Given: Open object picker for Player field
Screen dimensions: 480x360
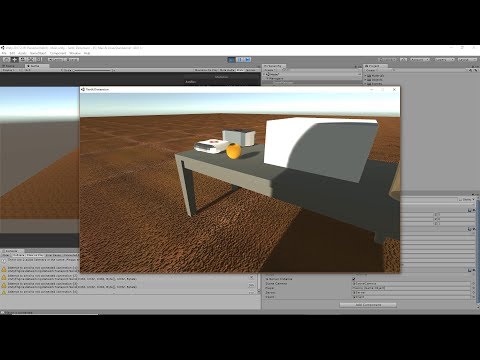Looking at the screenshot, I should click(x=473, y=288).
